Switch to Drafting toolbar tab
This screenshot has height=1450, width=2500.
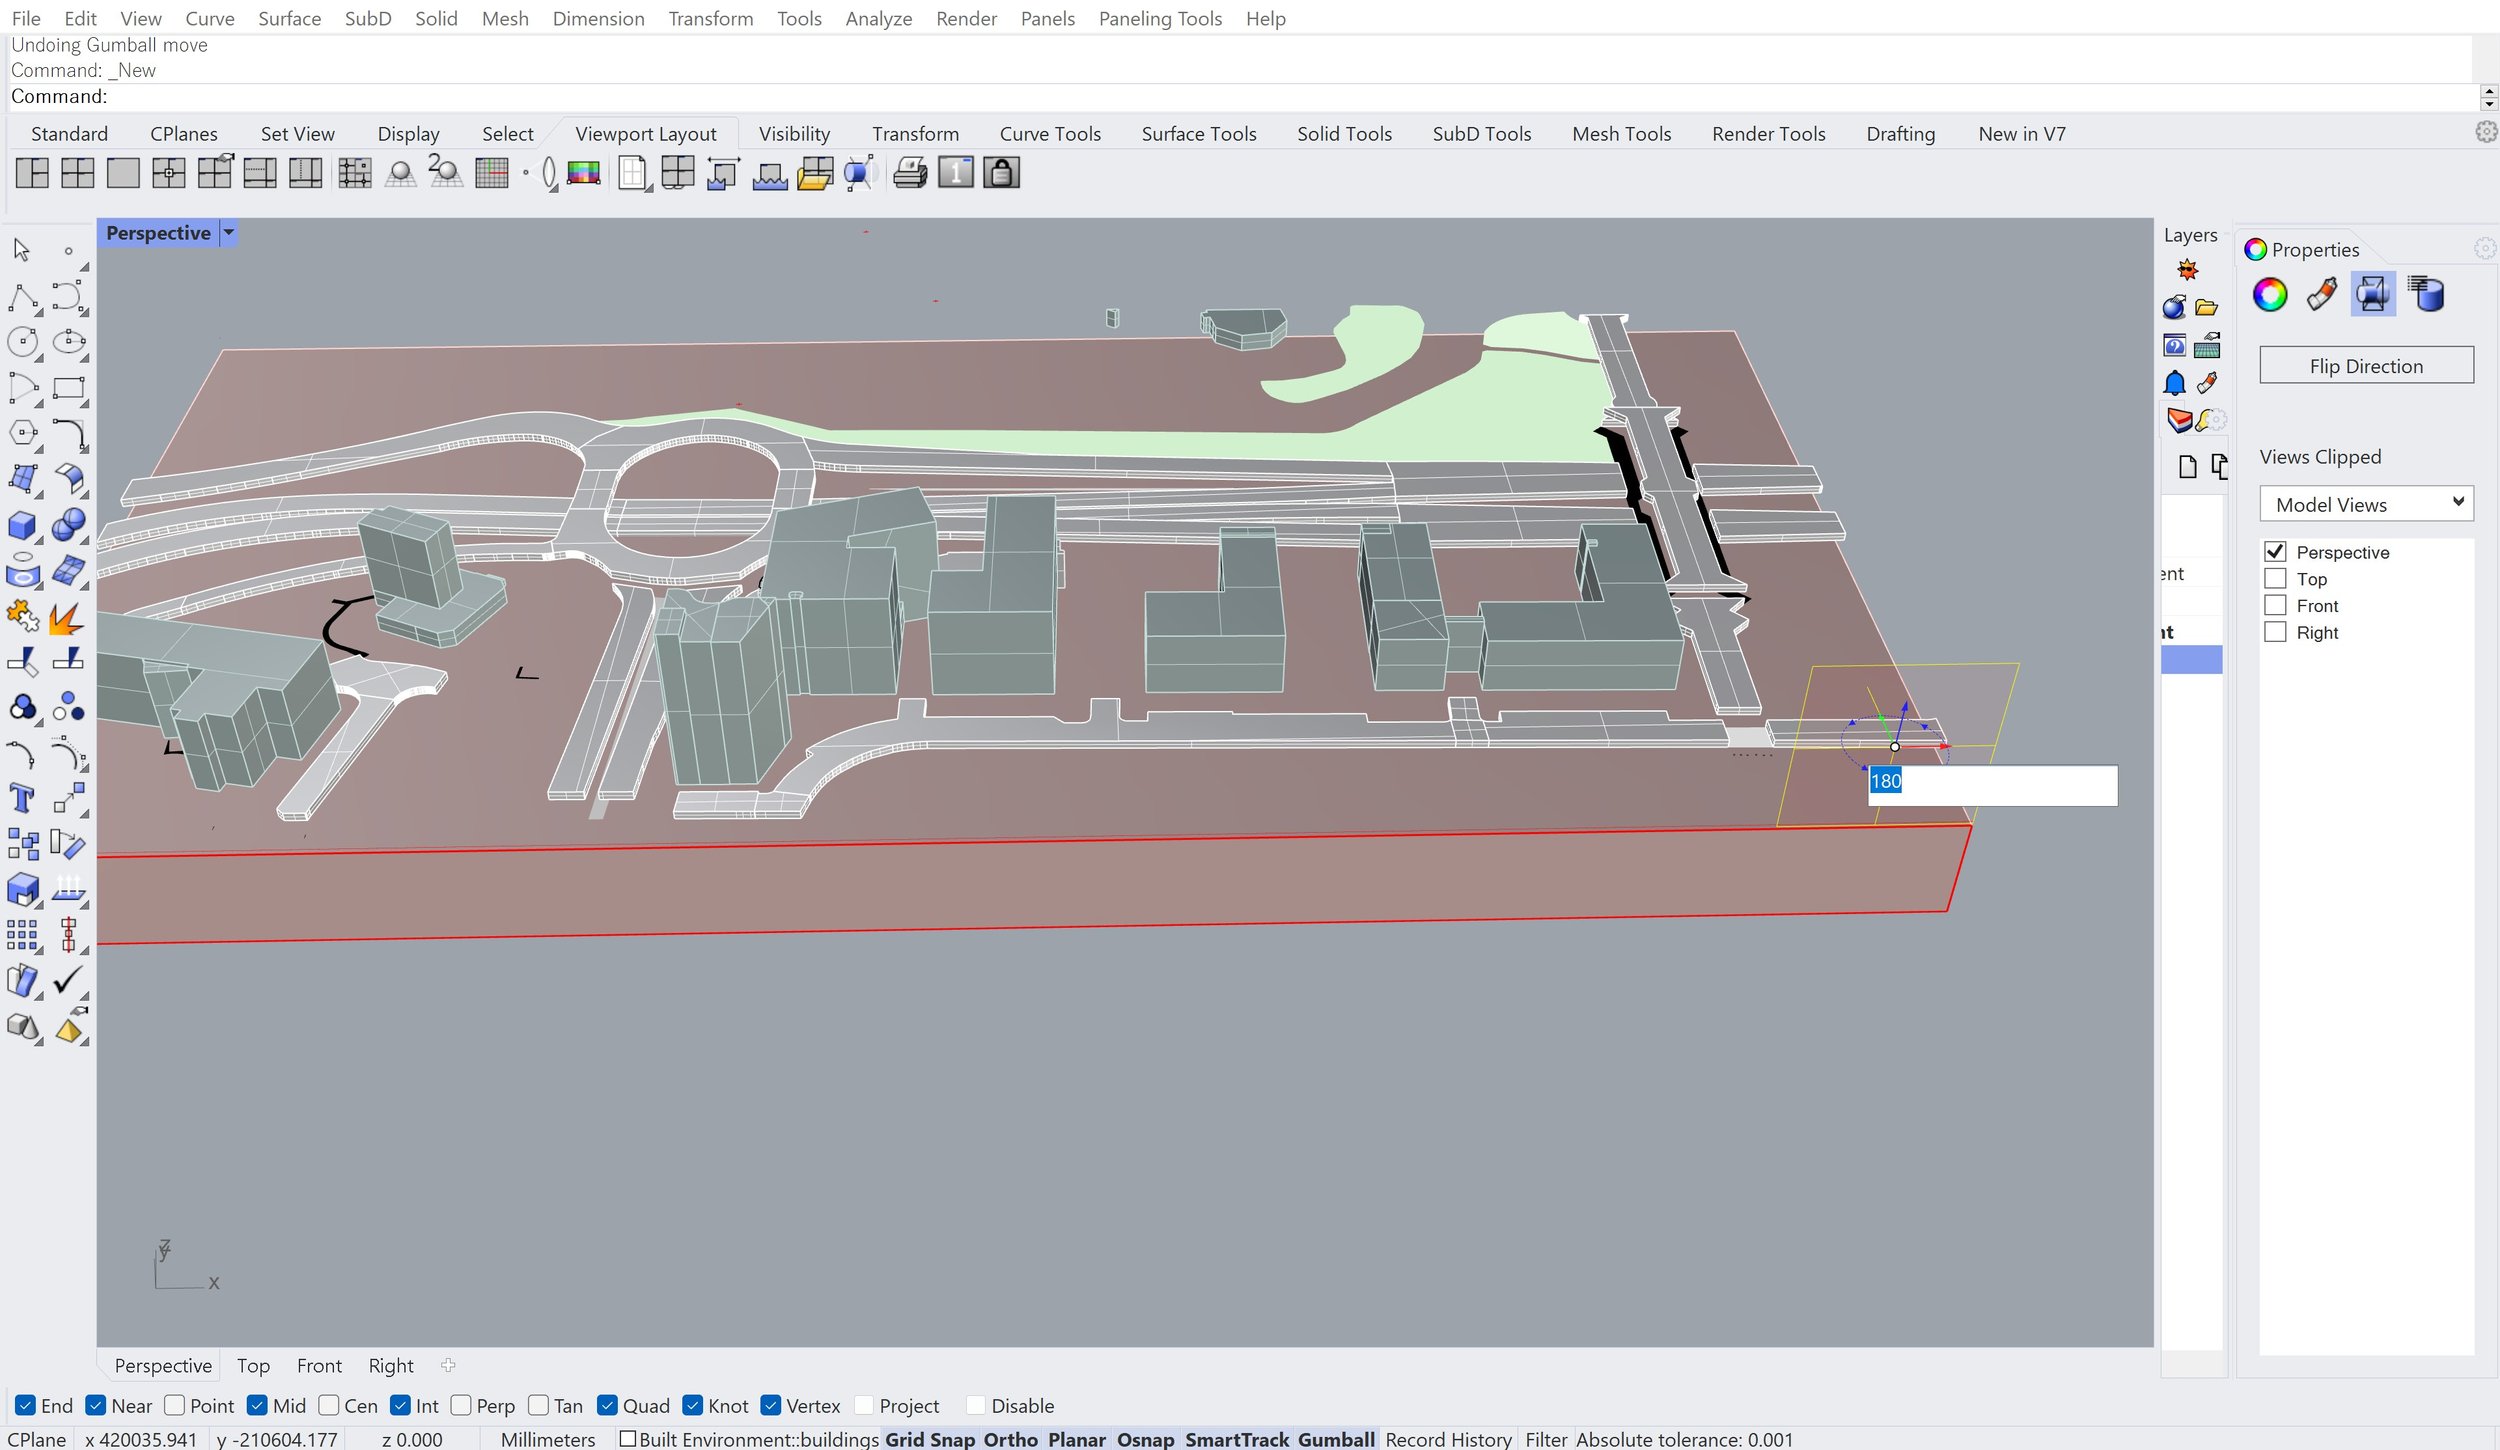click(x=1900, y=134)
